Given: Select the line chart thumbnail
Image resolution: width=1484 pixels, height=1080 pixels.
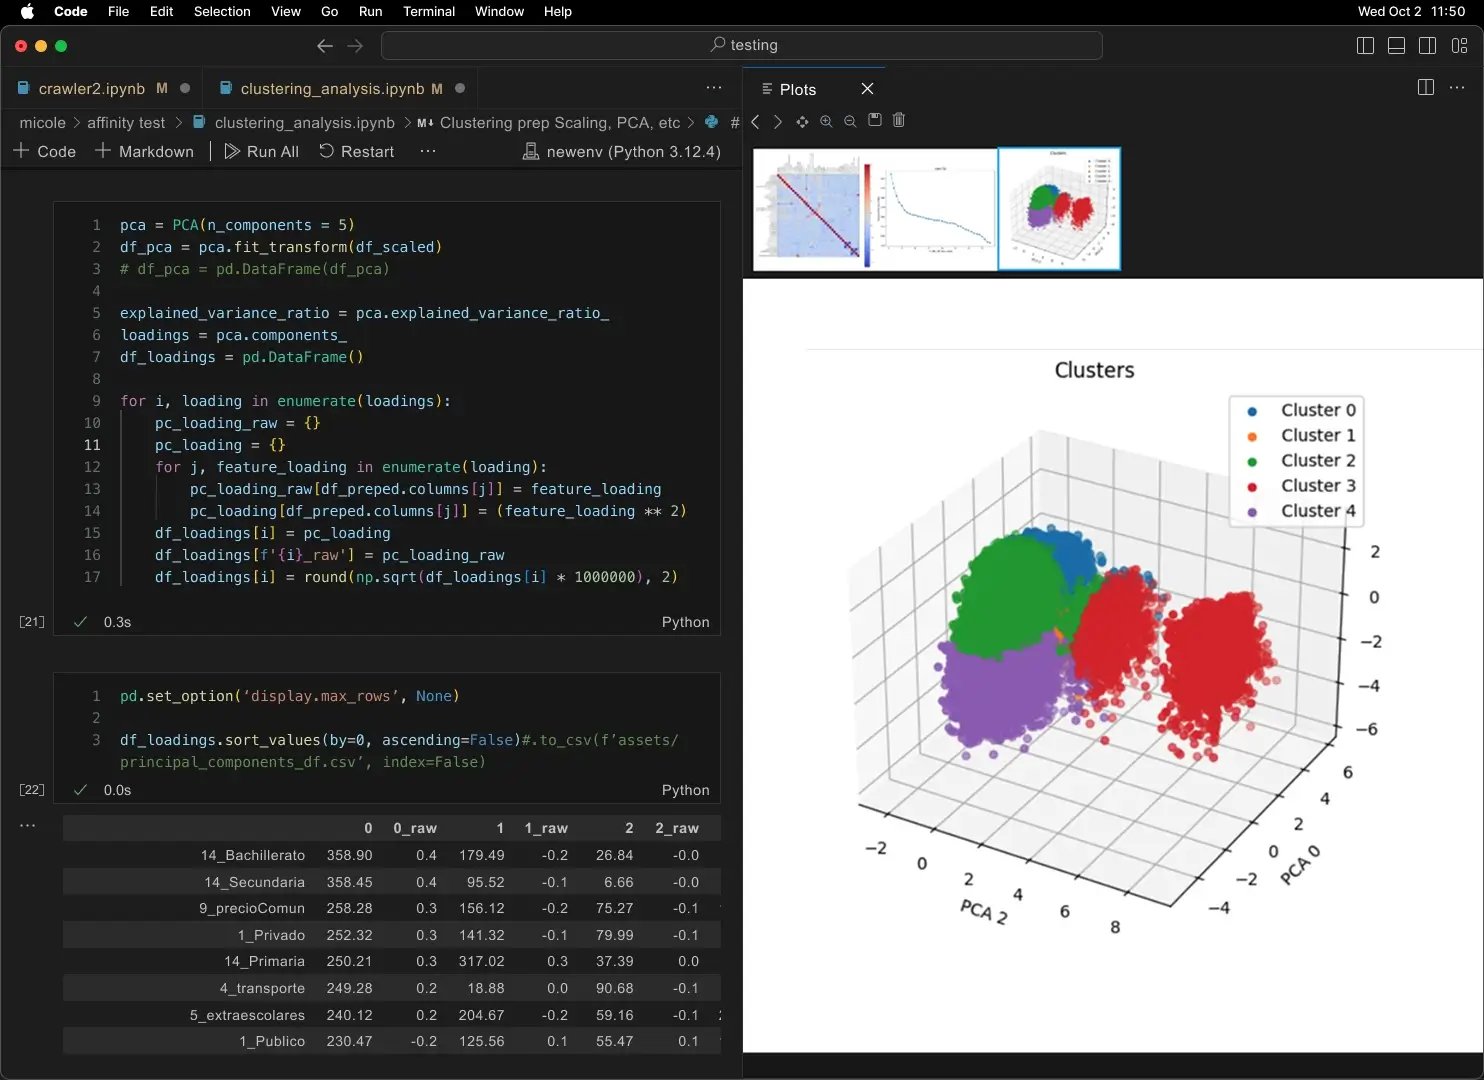Looking at the screenshot, I should tap(935, 209).
